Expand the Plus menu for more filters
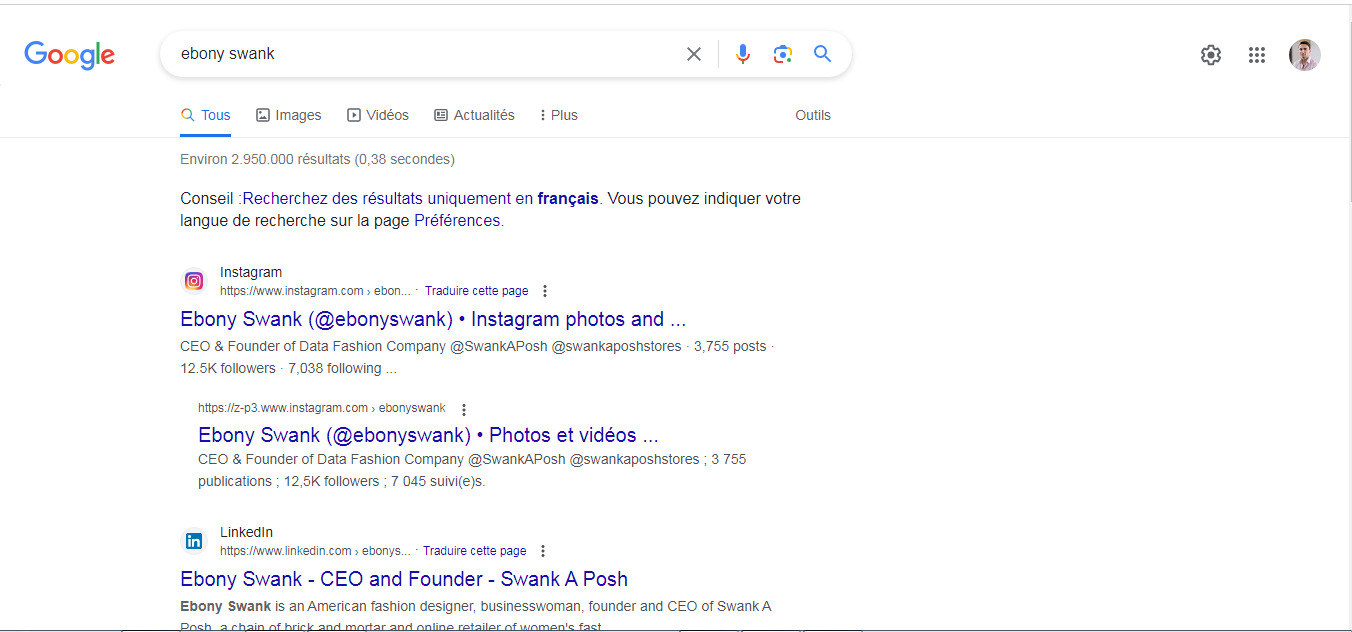The image size is (1352, 632). 558,115
